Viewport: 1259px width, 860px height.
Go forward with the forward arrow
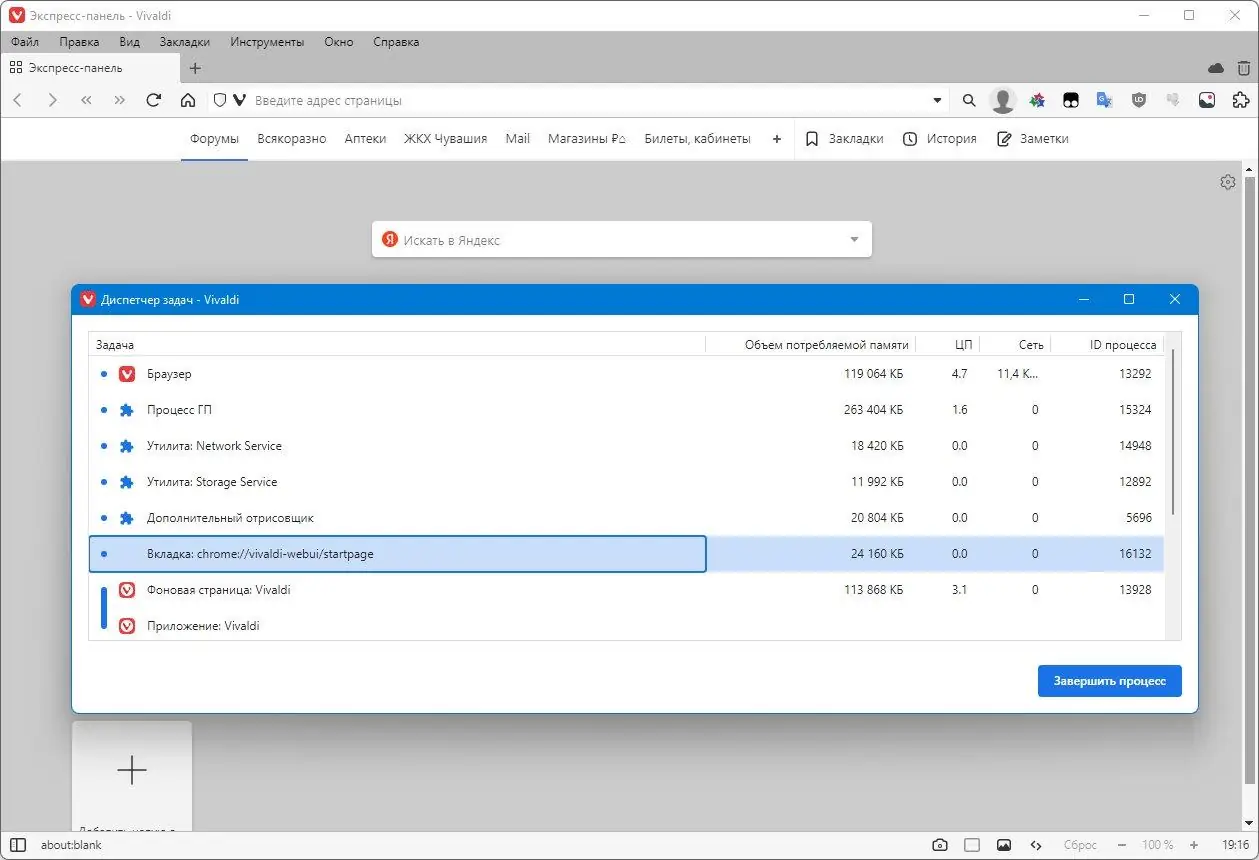[52, 100]
